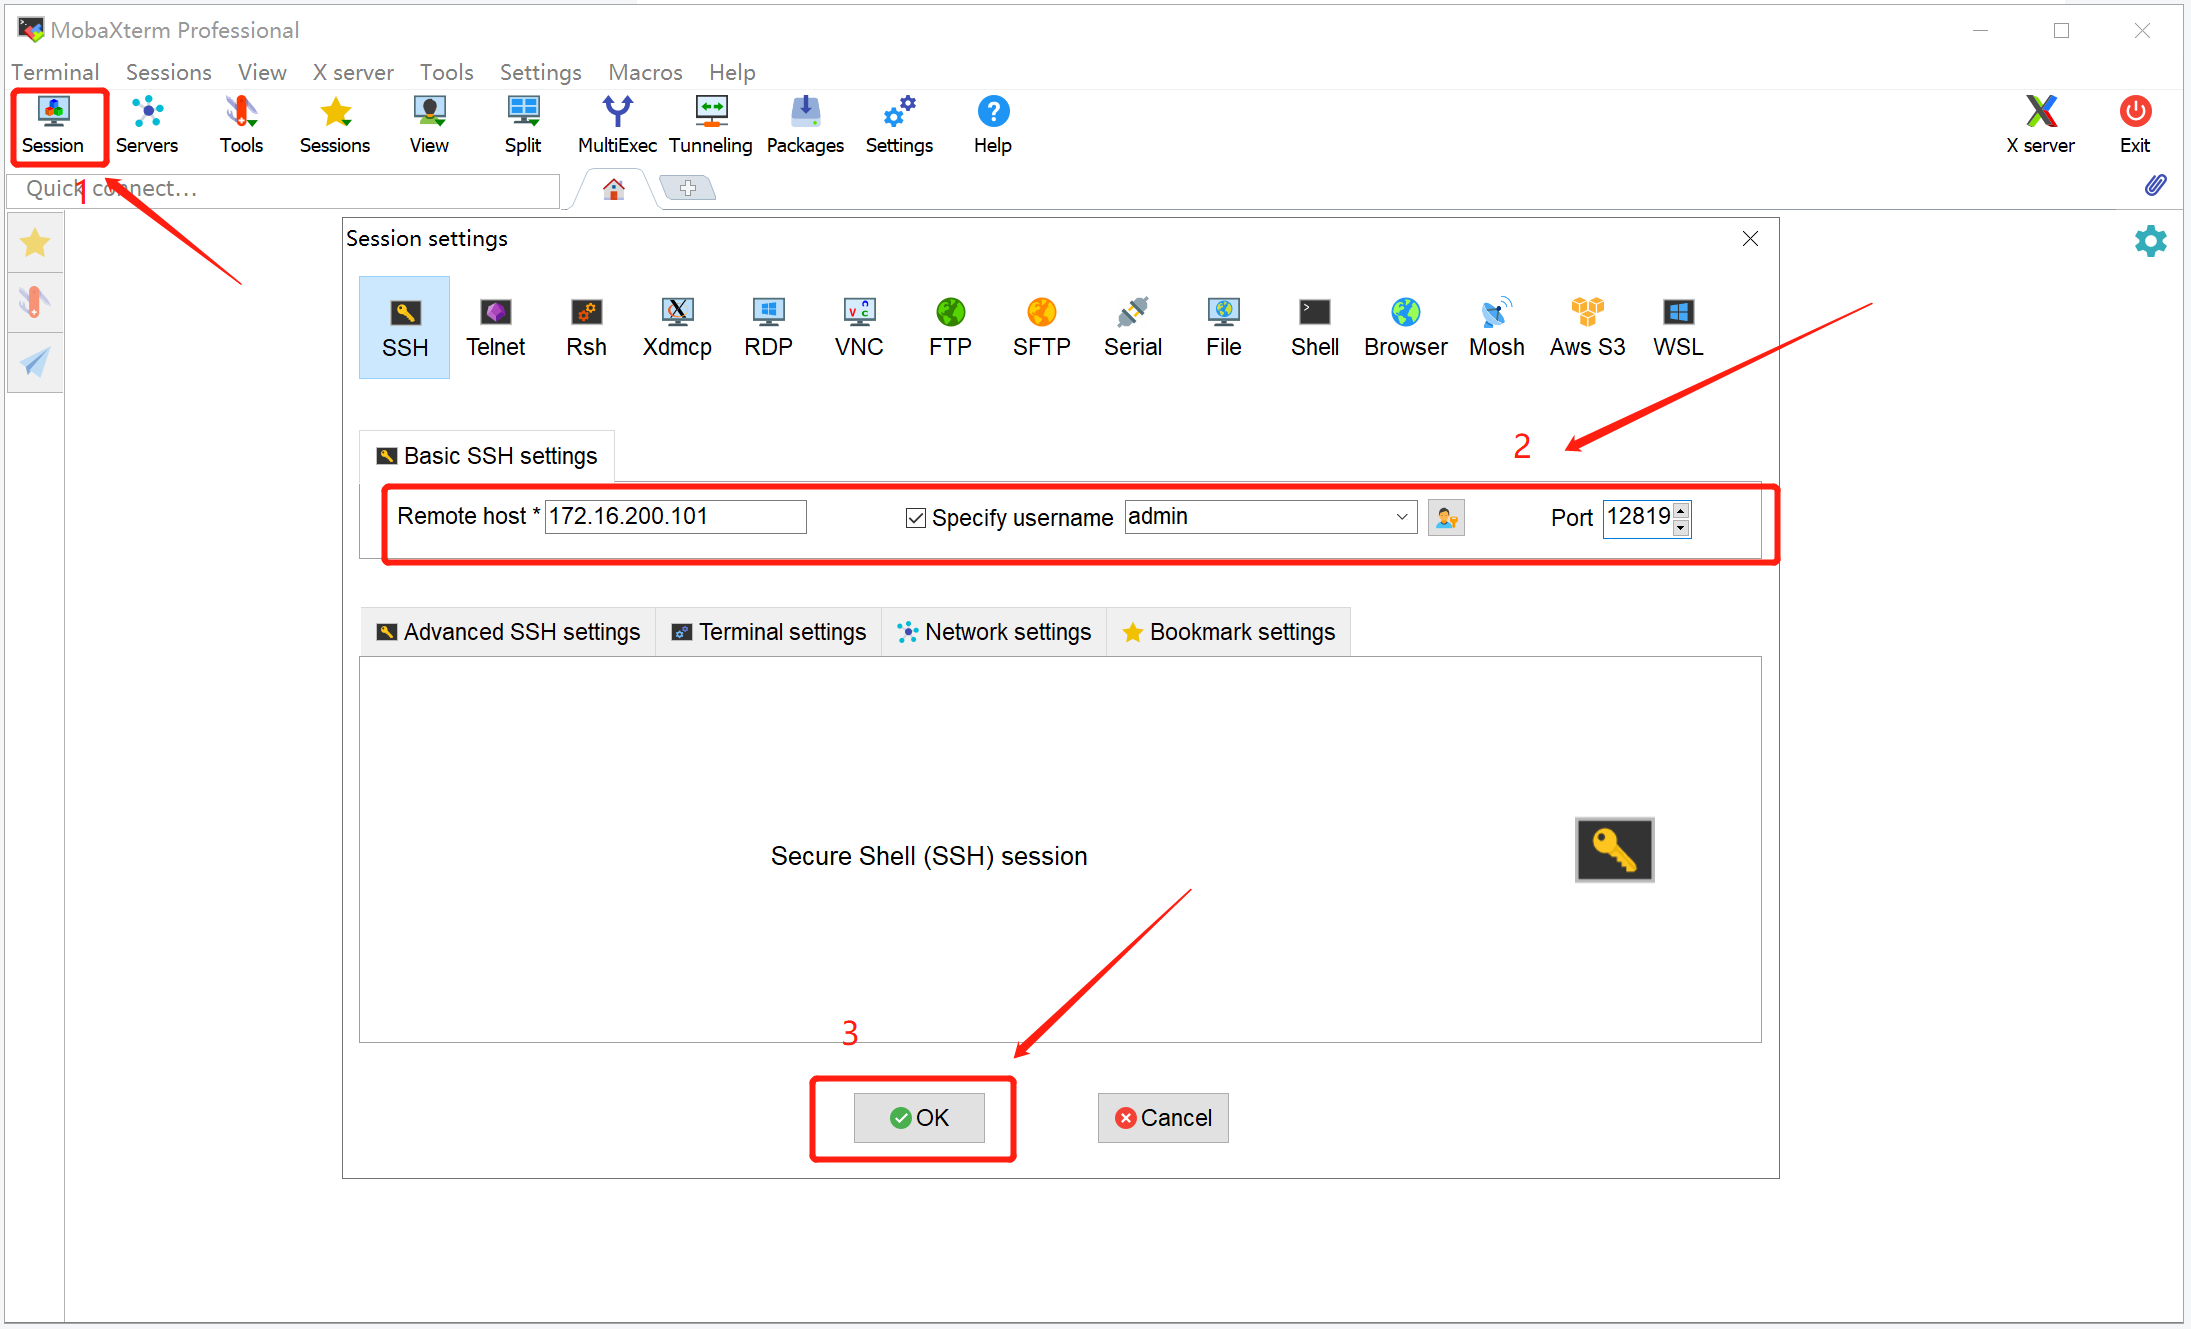Switch to Advanced SSH settings tab
The width and height of the screenshot is (2191, 1329).
[508, 632]
